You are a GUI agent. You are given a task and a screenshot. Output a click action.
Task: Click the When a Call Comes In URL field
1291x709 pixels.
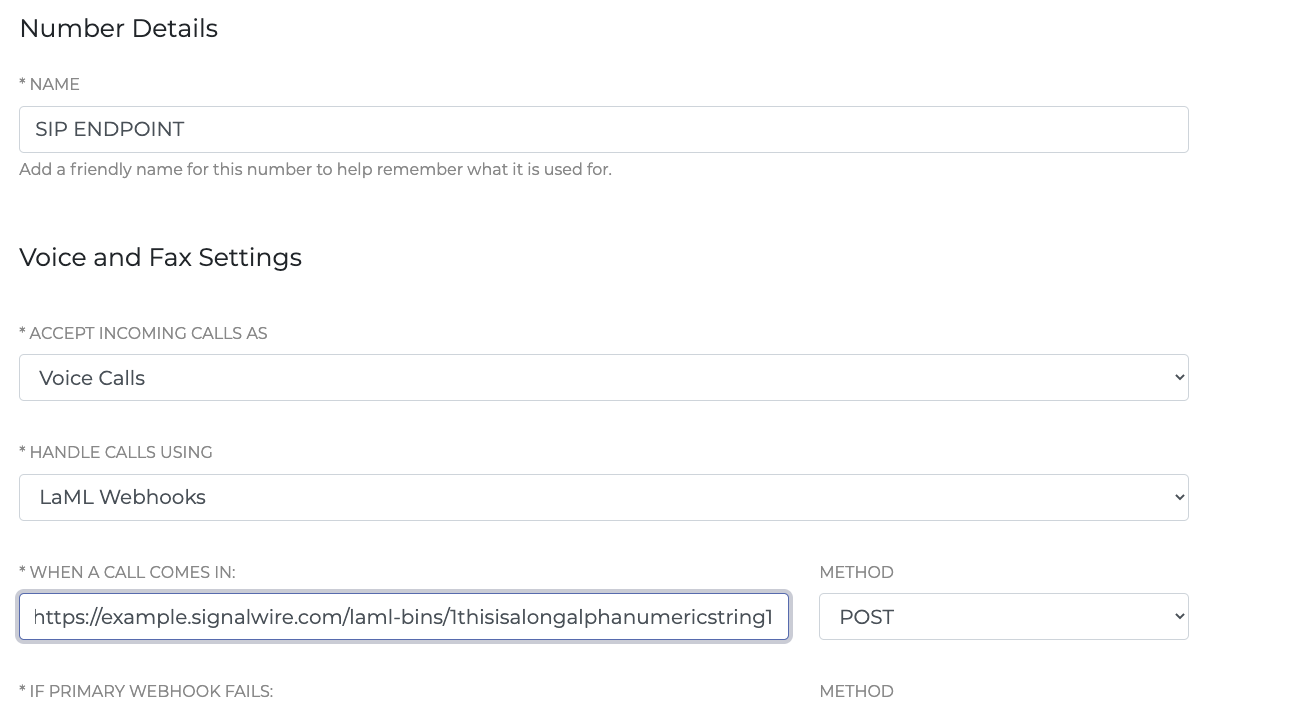tap(404, 616)
